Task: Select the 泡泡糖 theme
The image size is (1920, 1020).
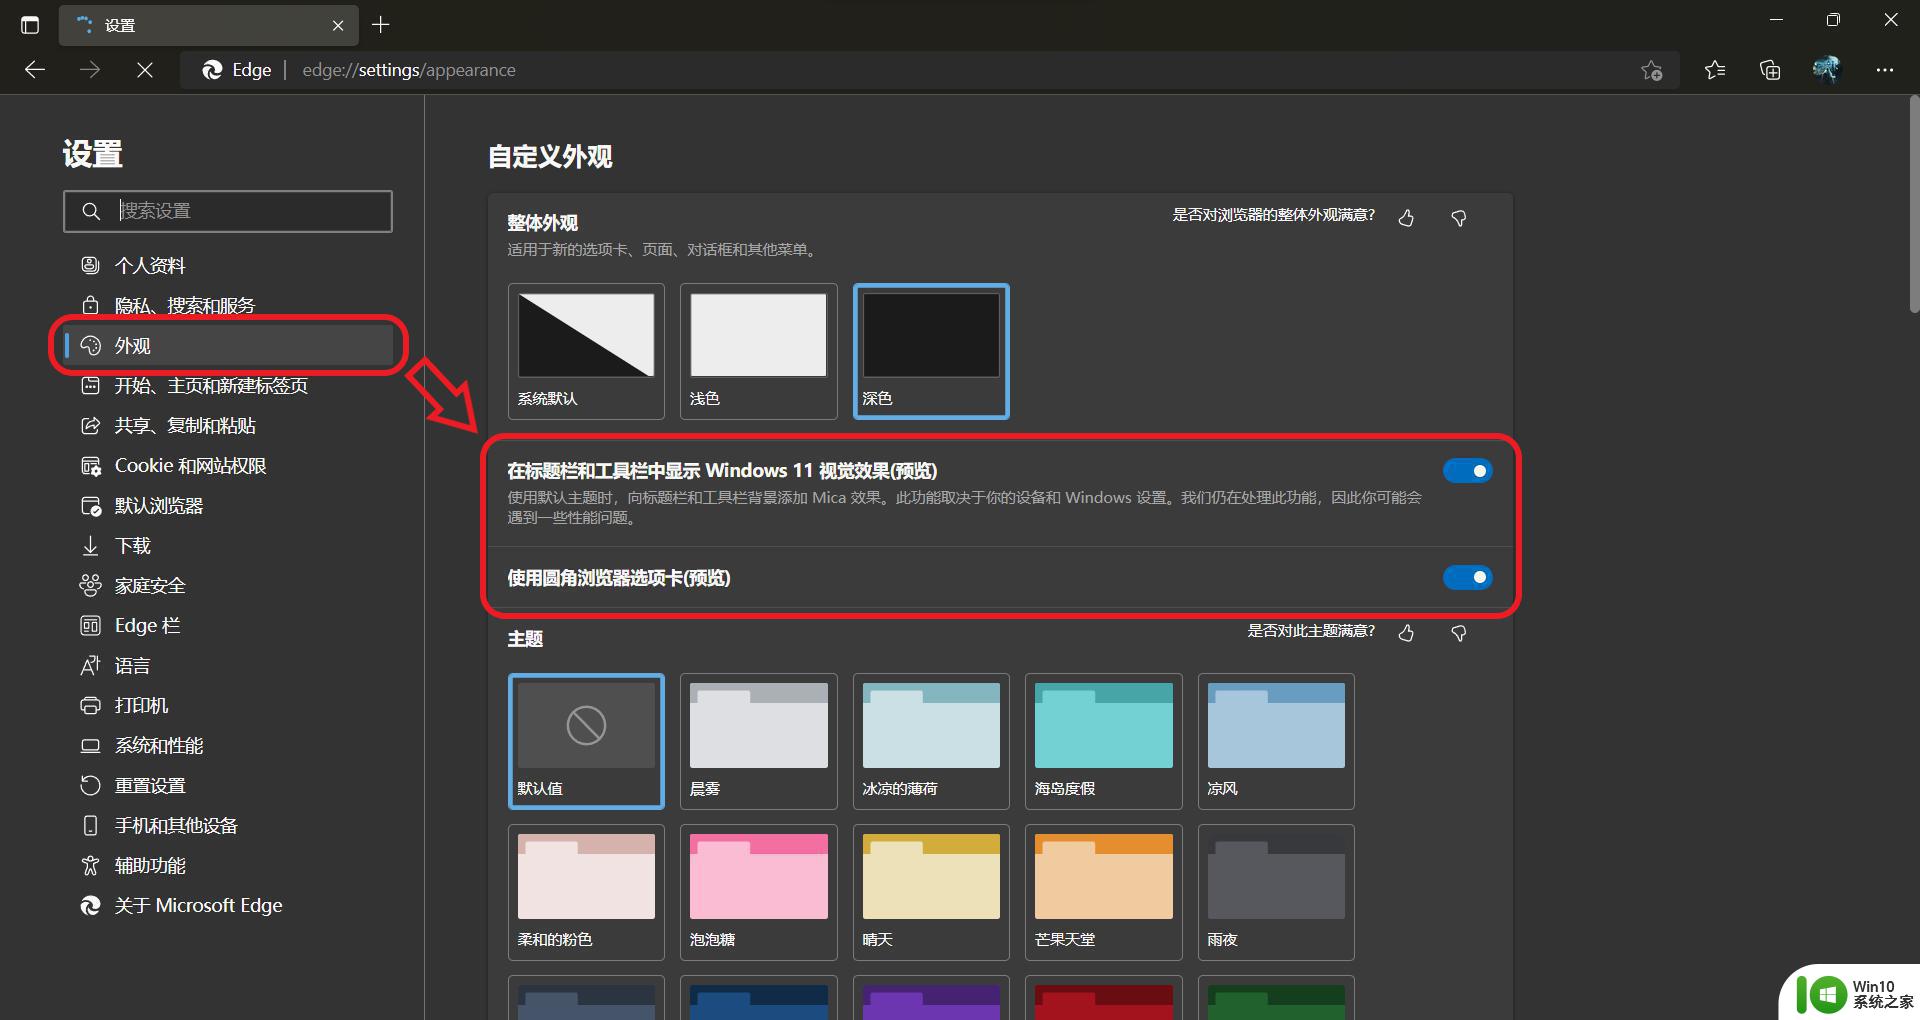Action: 758,892
